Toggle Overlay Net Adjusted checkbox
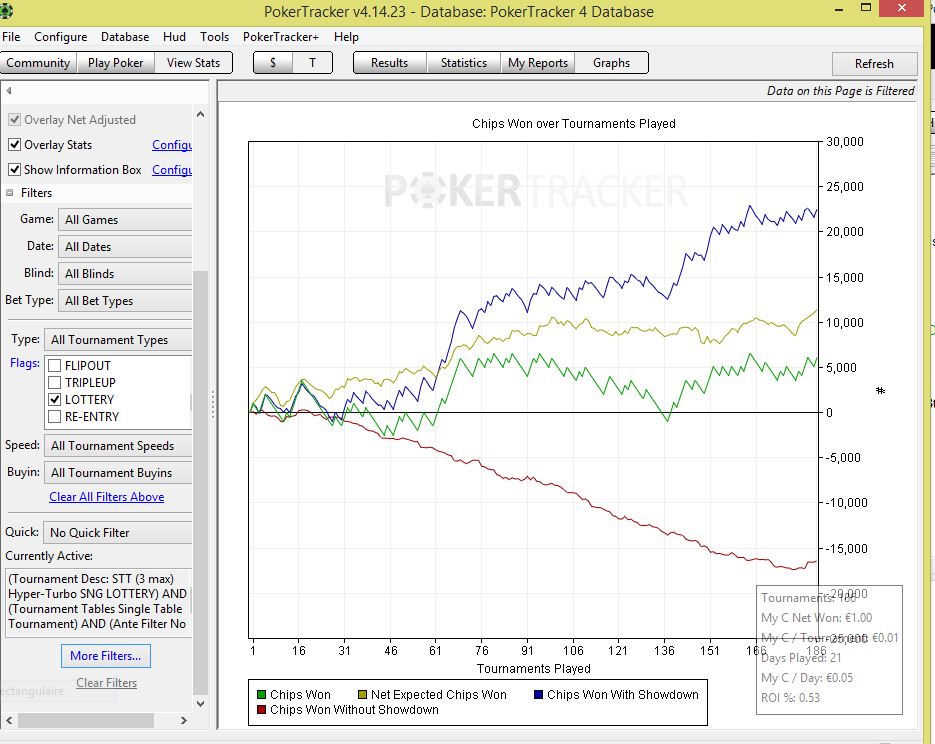The width and height of the screenshot is (935, 744). [14, 119]
